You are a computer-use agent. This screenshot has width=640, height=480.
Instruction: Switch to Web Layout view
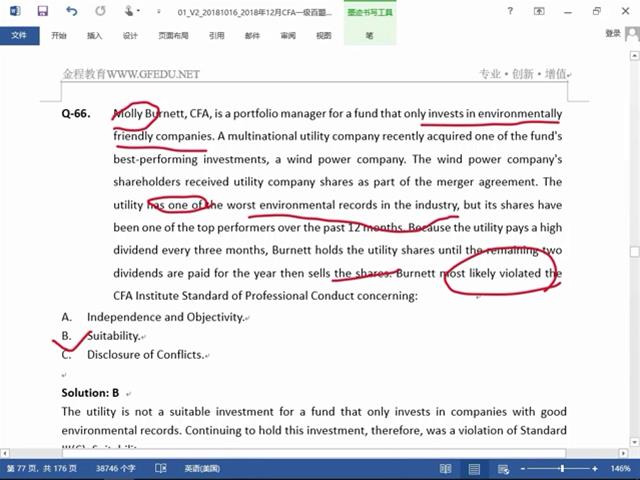tap(503, 469)
